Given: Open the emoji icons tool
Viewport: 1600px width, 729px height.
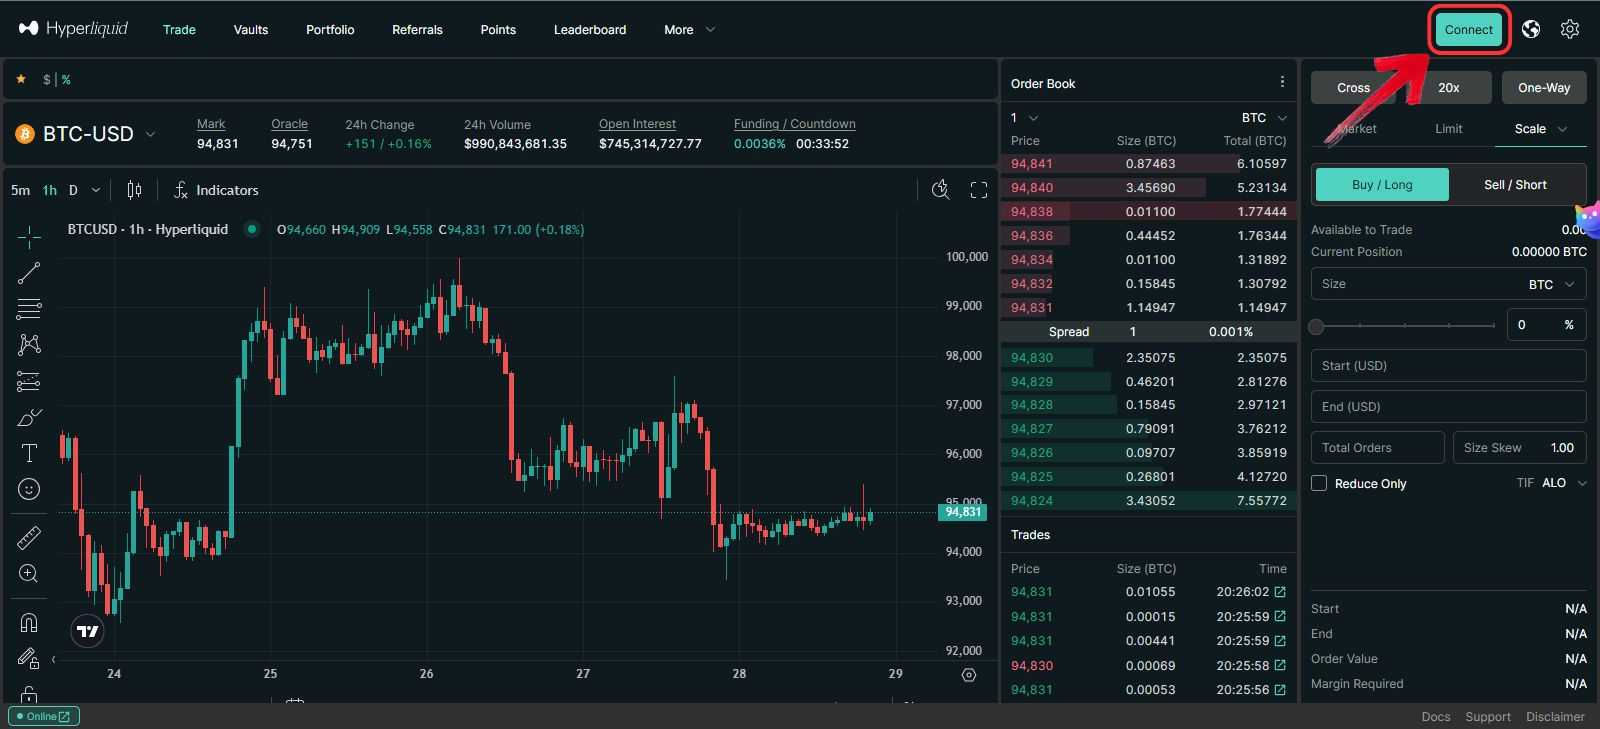Looking at the screenshot, I should pyautogui.click(x=29, y=489).
